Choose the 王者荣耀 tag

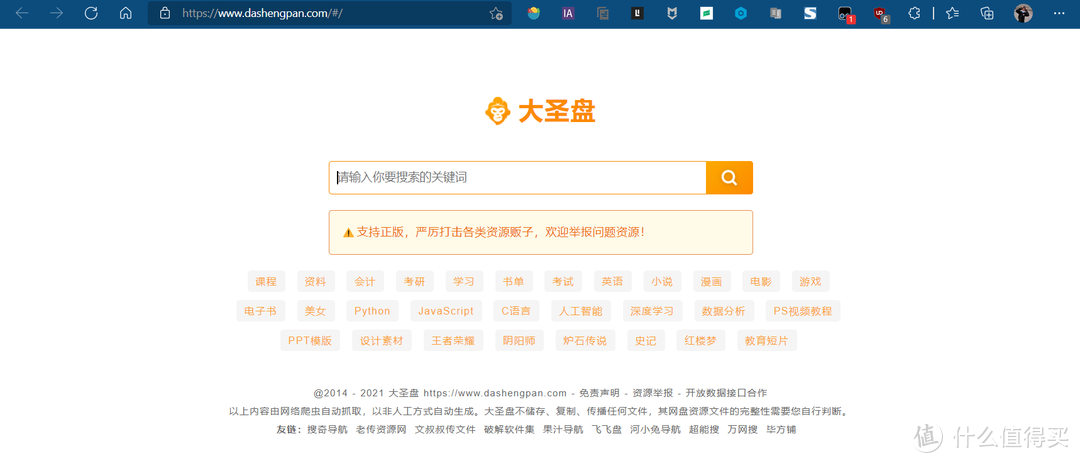pyautogui.click(x=453, y=340)
